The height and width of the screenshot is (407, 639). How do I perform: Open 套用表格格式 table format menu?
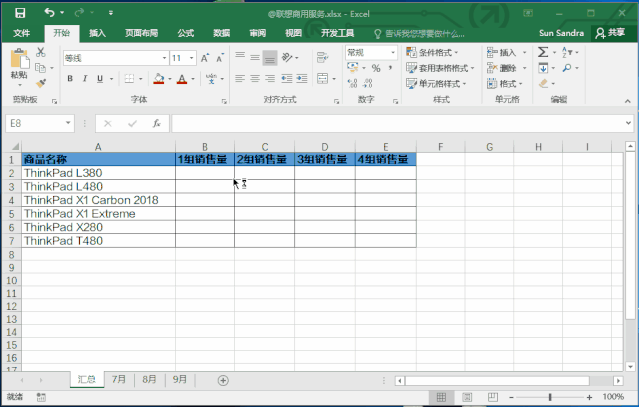pyautogui.click(x=441, y=68)
